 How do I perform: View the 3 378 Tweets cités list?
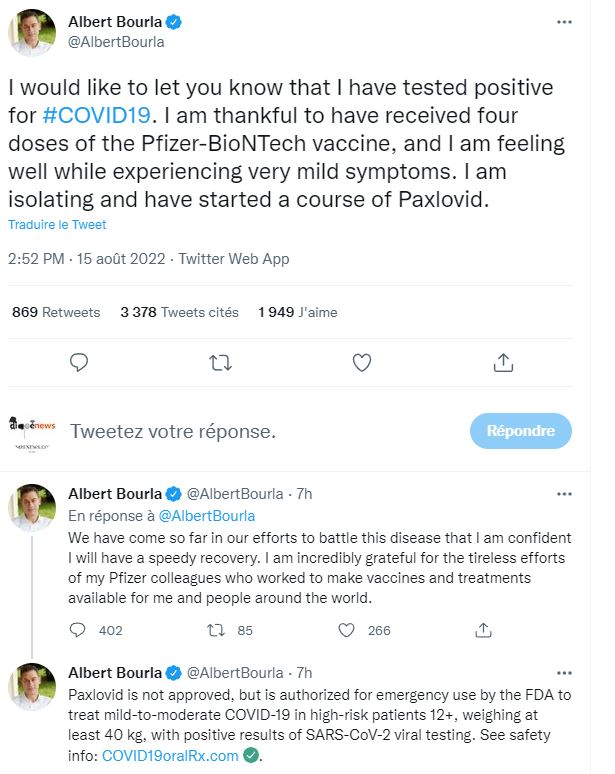click(x=179, y=312)
